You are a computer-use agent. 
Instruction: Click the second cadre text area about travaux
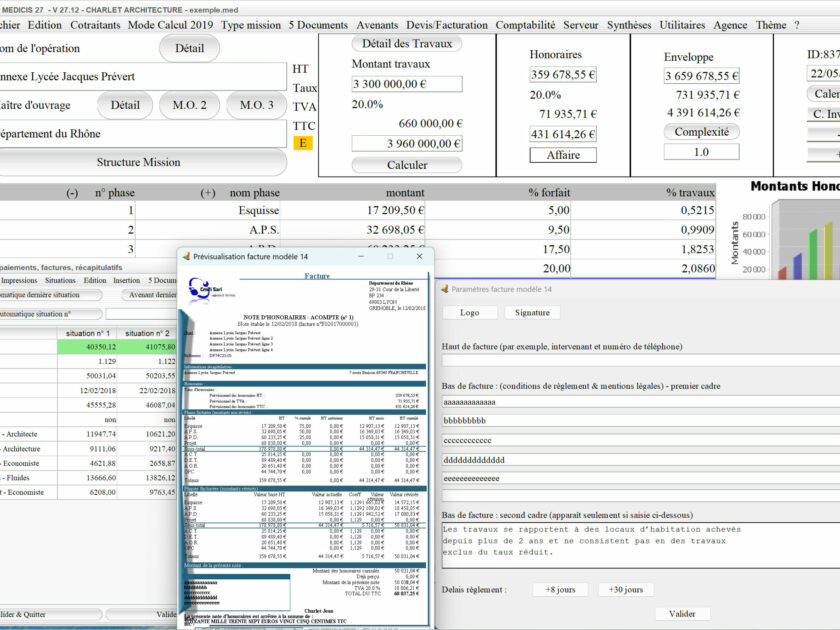[x=641, y=545]
